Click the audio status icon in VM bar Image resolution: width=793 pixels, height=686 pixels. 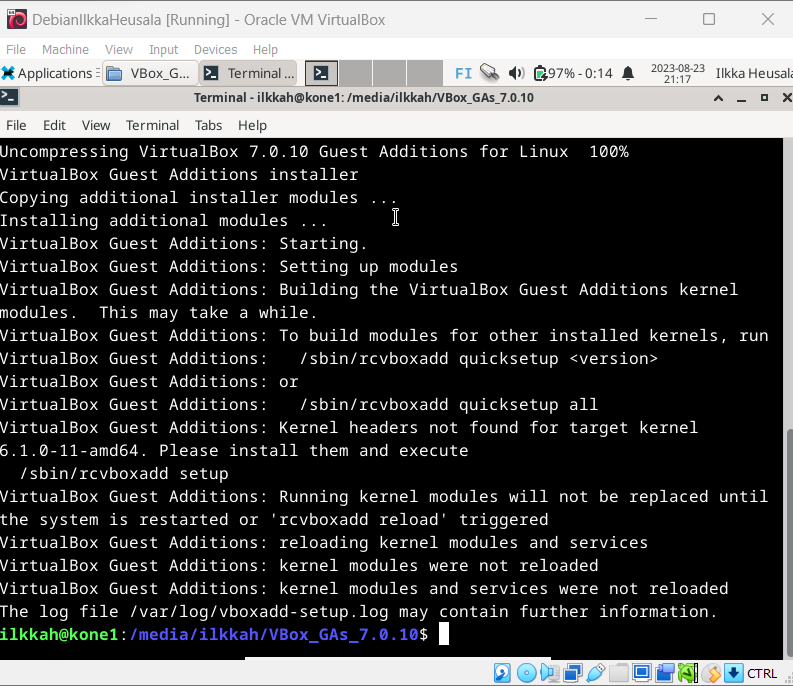coord(549,673)
